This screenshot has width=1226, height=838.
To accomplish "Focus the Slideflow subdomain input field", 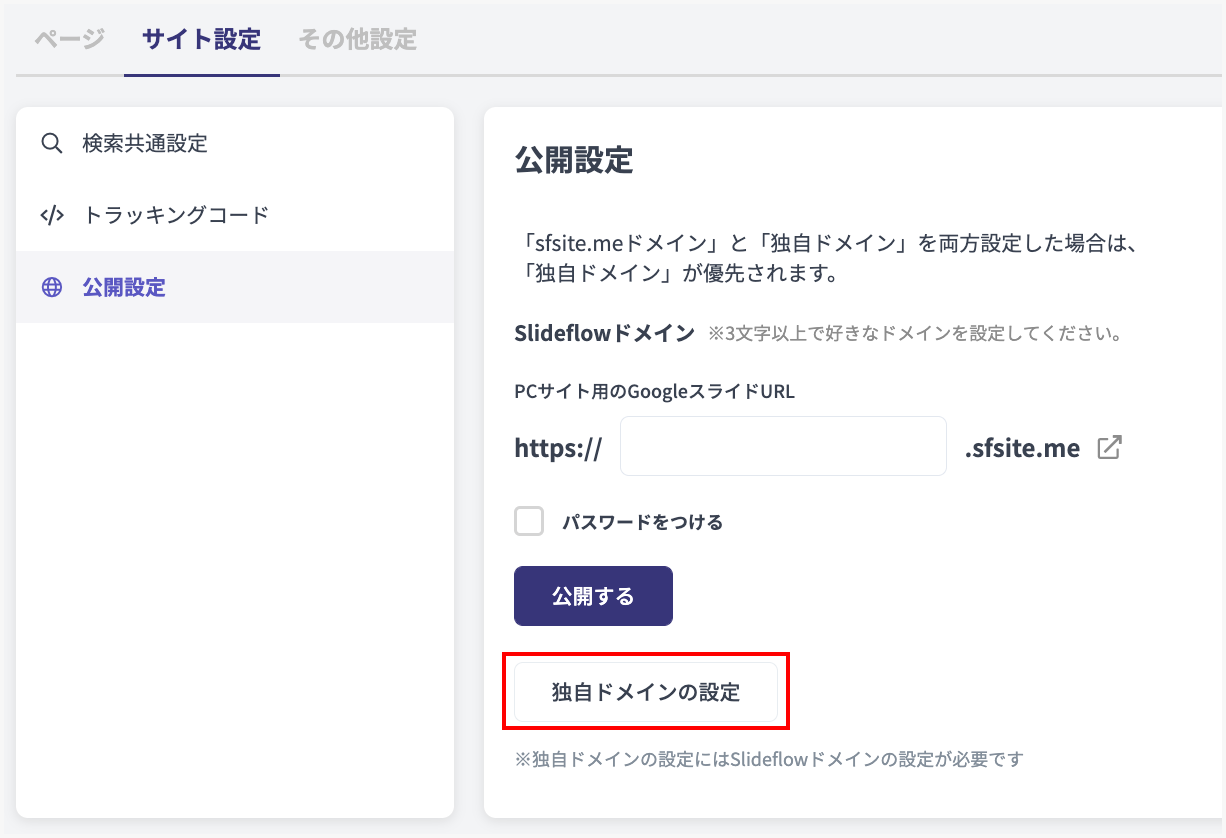I will click(x=783, y=446).
